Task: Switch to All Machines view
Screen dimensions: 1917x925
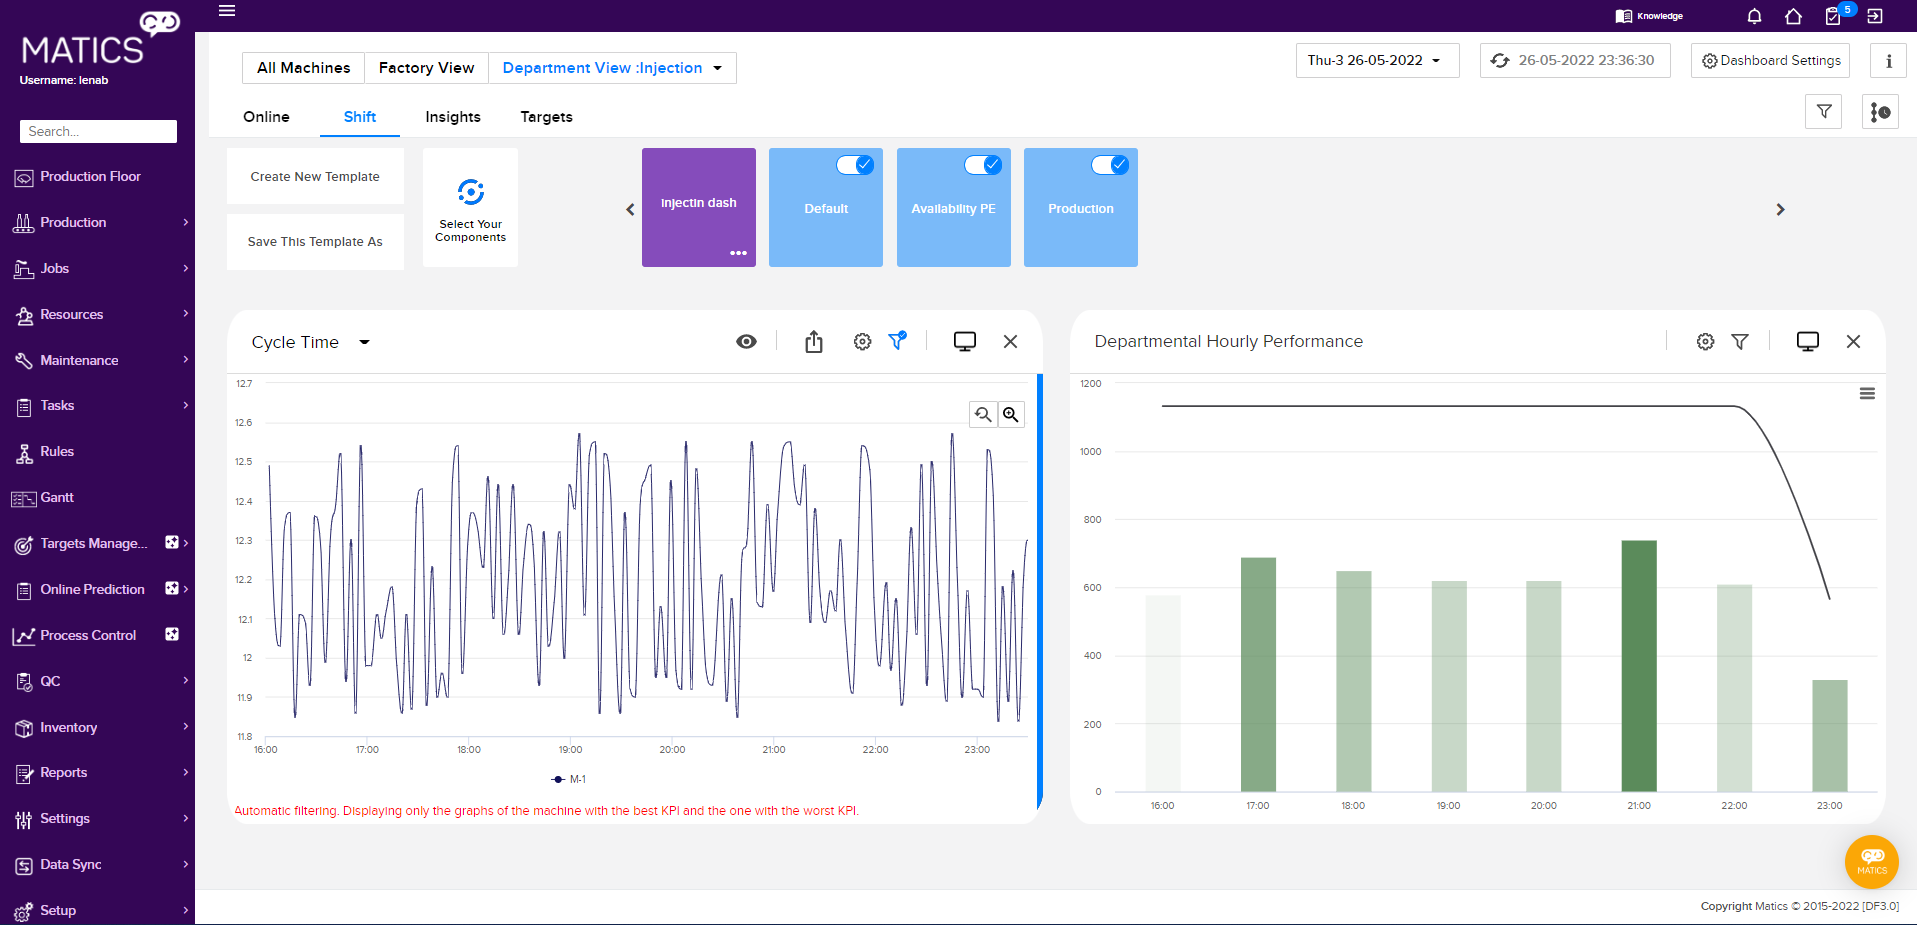Action: [x=304, y=68]
